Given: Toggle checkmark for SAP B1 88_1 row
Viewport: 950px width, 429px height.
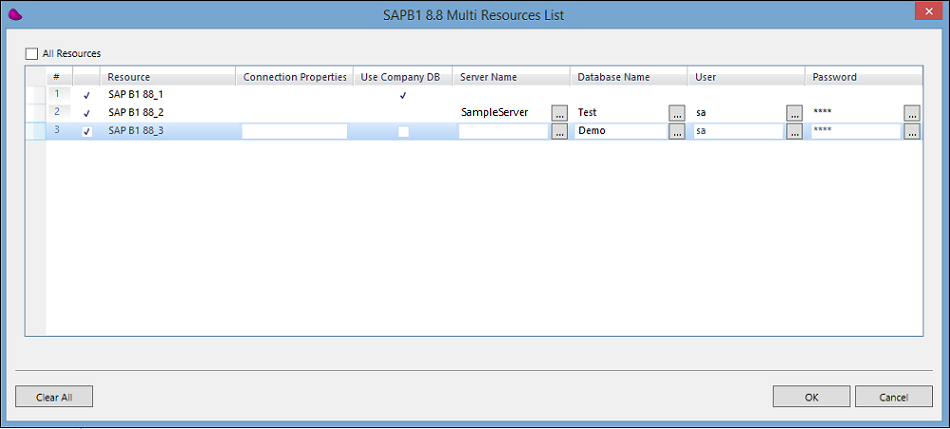Looking at the screenshot, I should click(87, 95).
